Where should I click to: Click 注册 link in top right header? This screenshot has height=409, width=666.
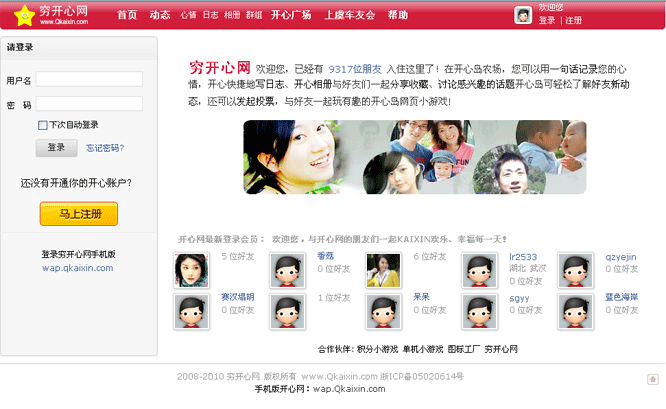click(573, 20)
